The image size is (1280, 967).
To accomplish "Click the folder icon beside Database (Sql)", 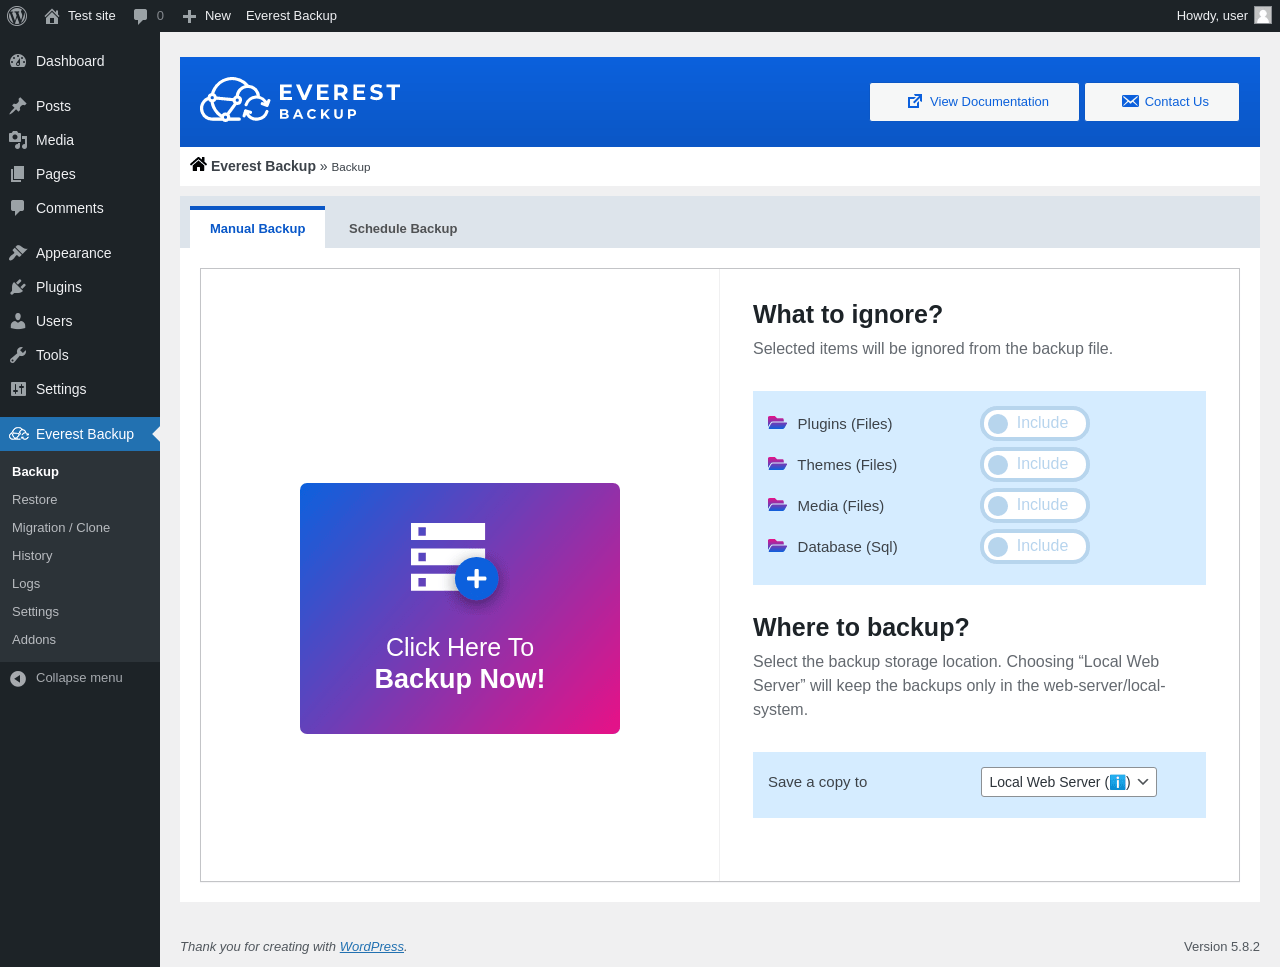I will [777, 546].
